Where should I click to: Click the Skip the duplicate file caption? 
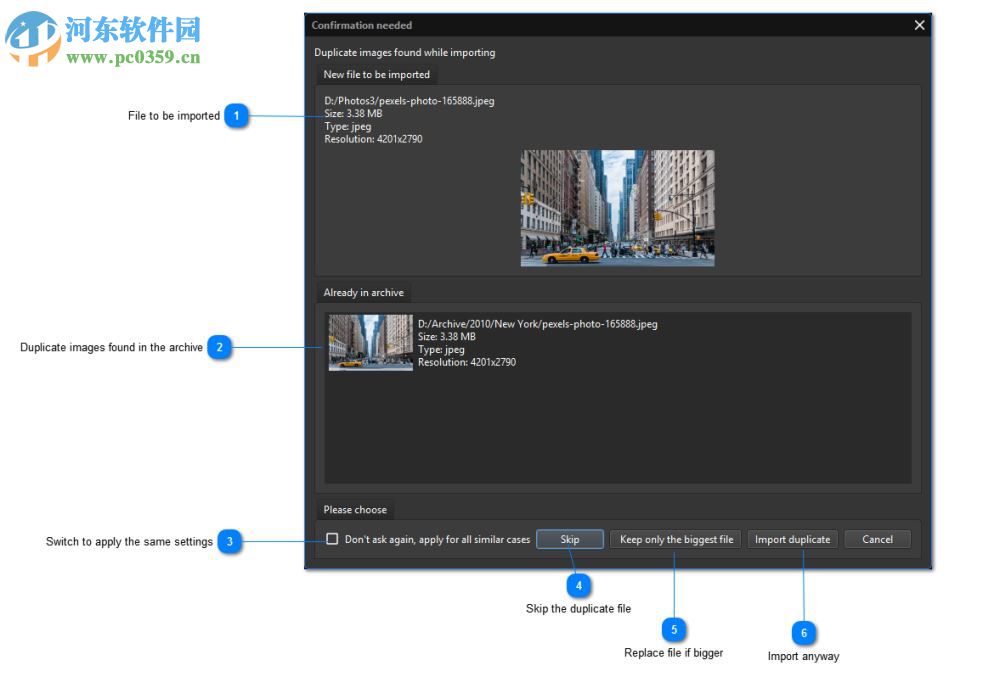coord(578,608)
